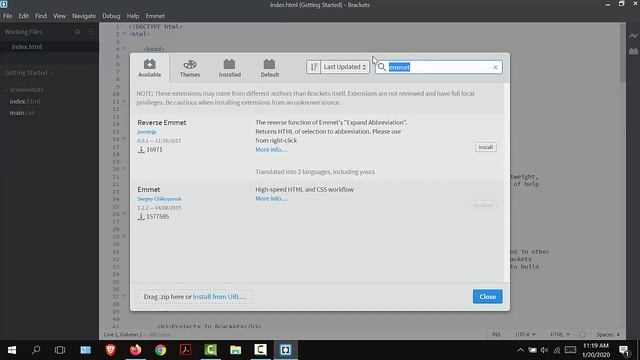Open the Help menu
The width and height of the screenshot is (640, 360).
[x=133, y=16]
